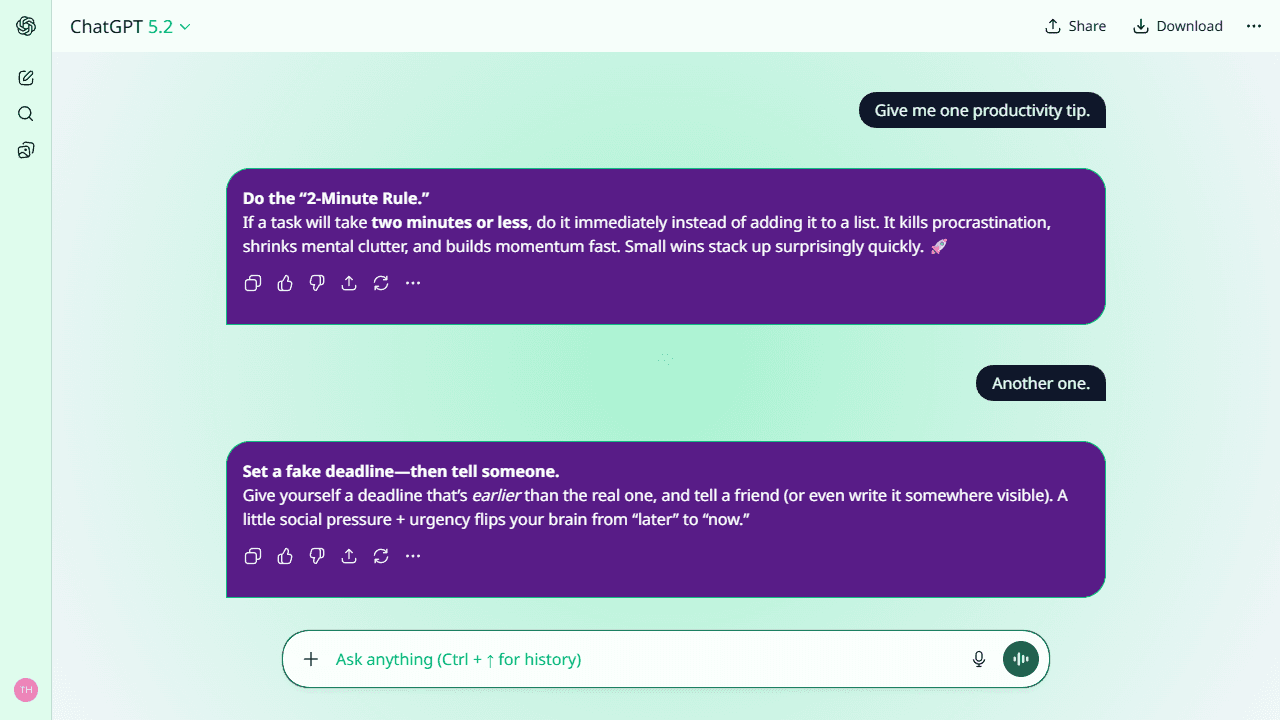Image resolution: width=1280 pixels, height=720 pixels.
Task: Thumbs down the fake deadline tip
Action: pos(316,556)
